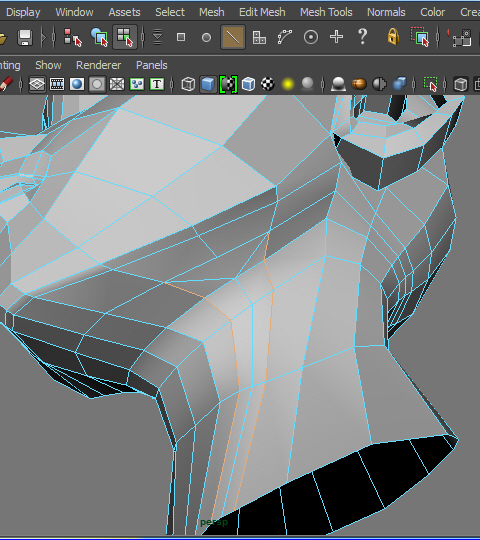Expand collapsed toolbar arrow next to save

(x=43, y=37)
